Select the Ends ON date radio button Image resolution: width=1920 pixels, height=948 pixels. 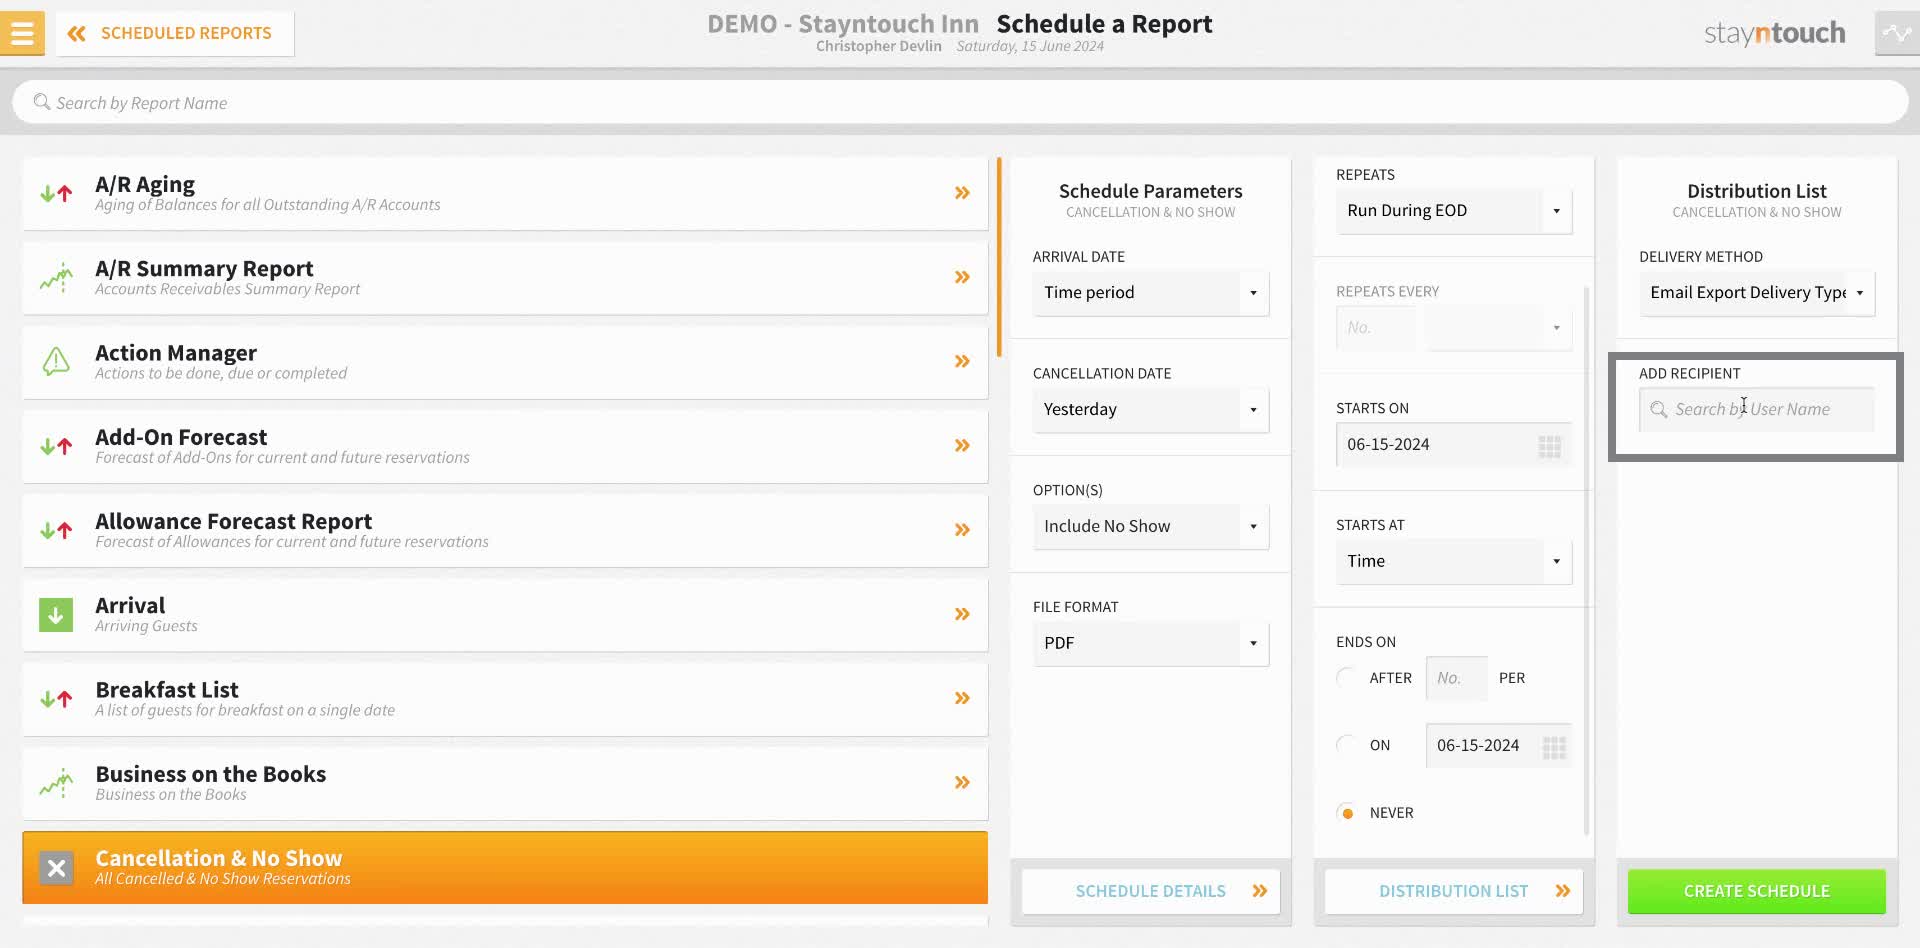click(1347, 745)
